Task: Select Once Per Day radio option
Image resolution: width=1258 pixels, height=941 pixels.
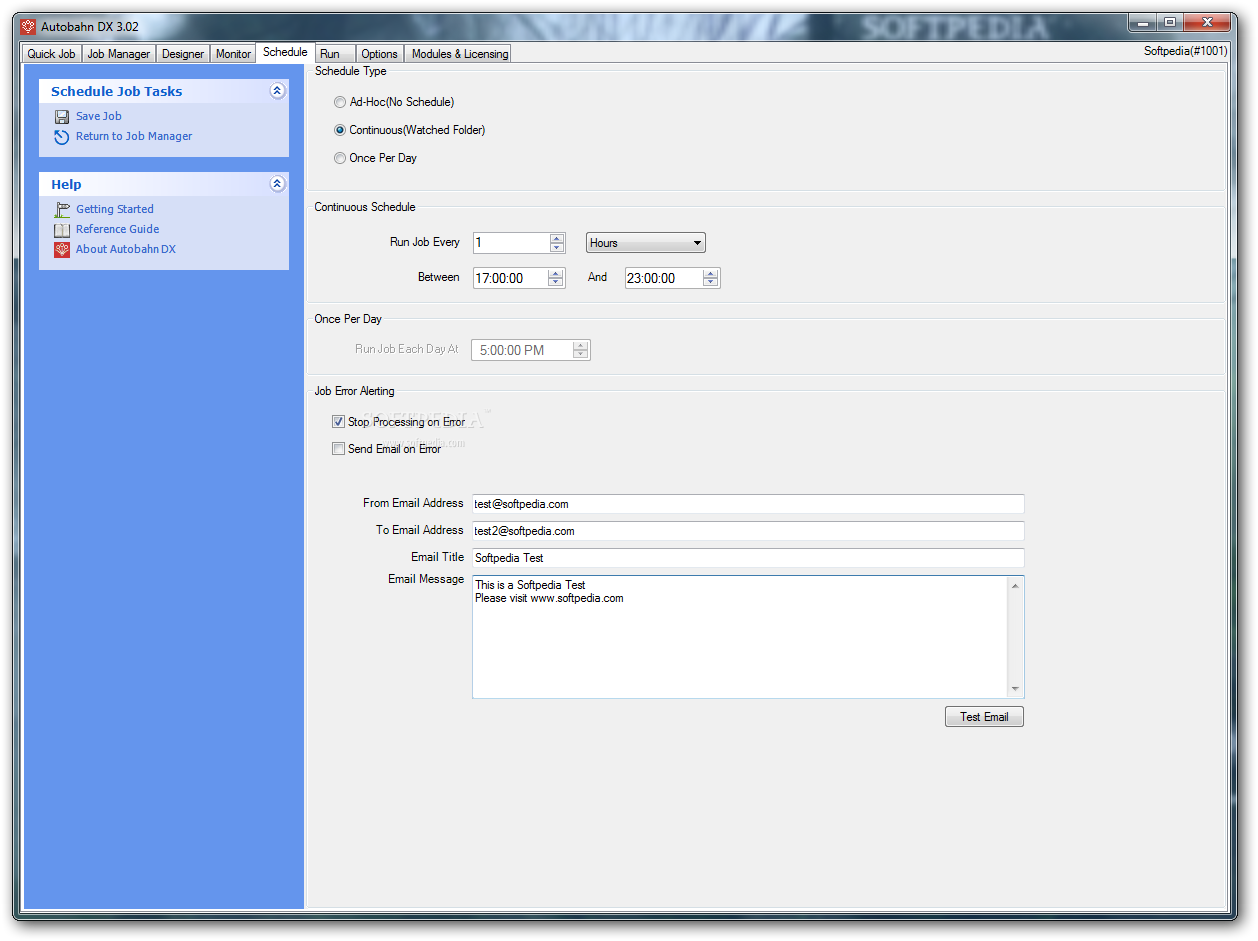Action: 340,158
